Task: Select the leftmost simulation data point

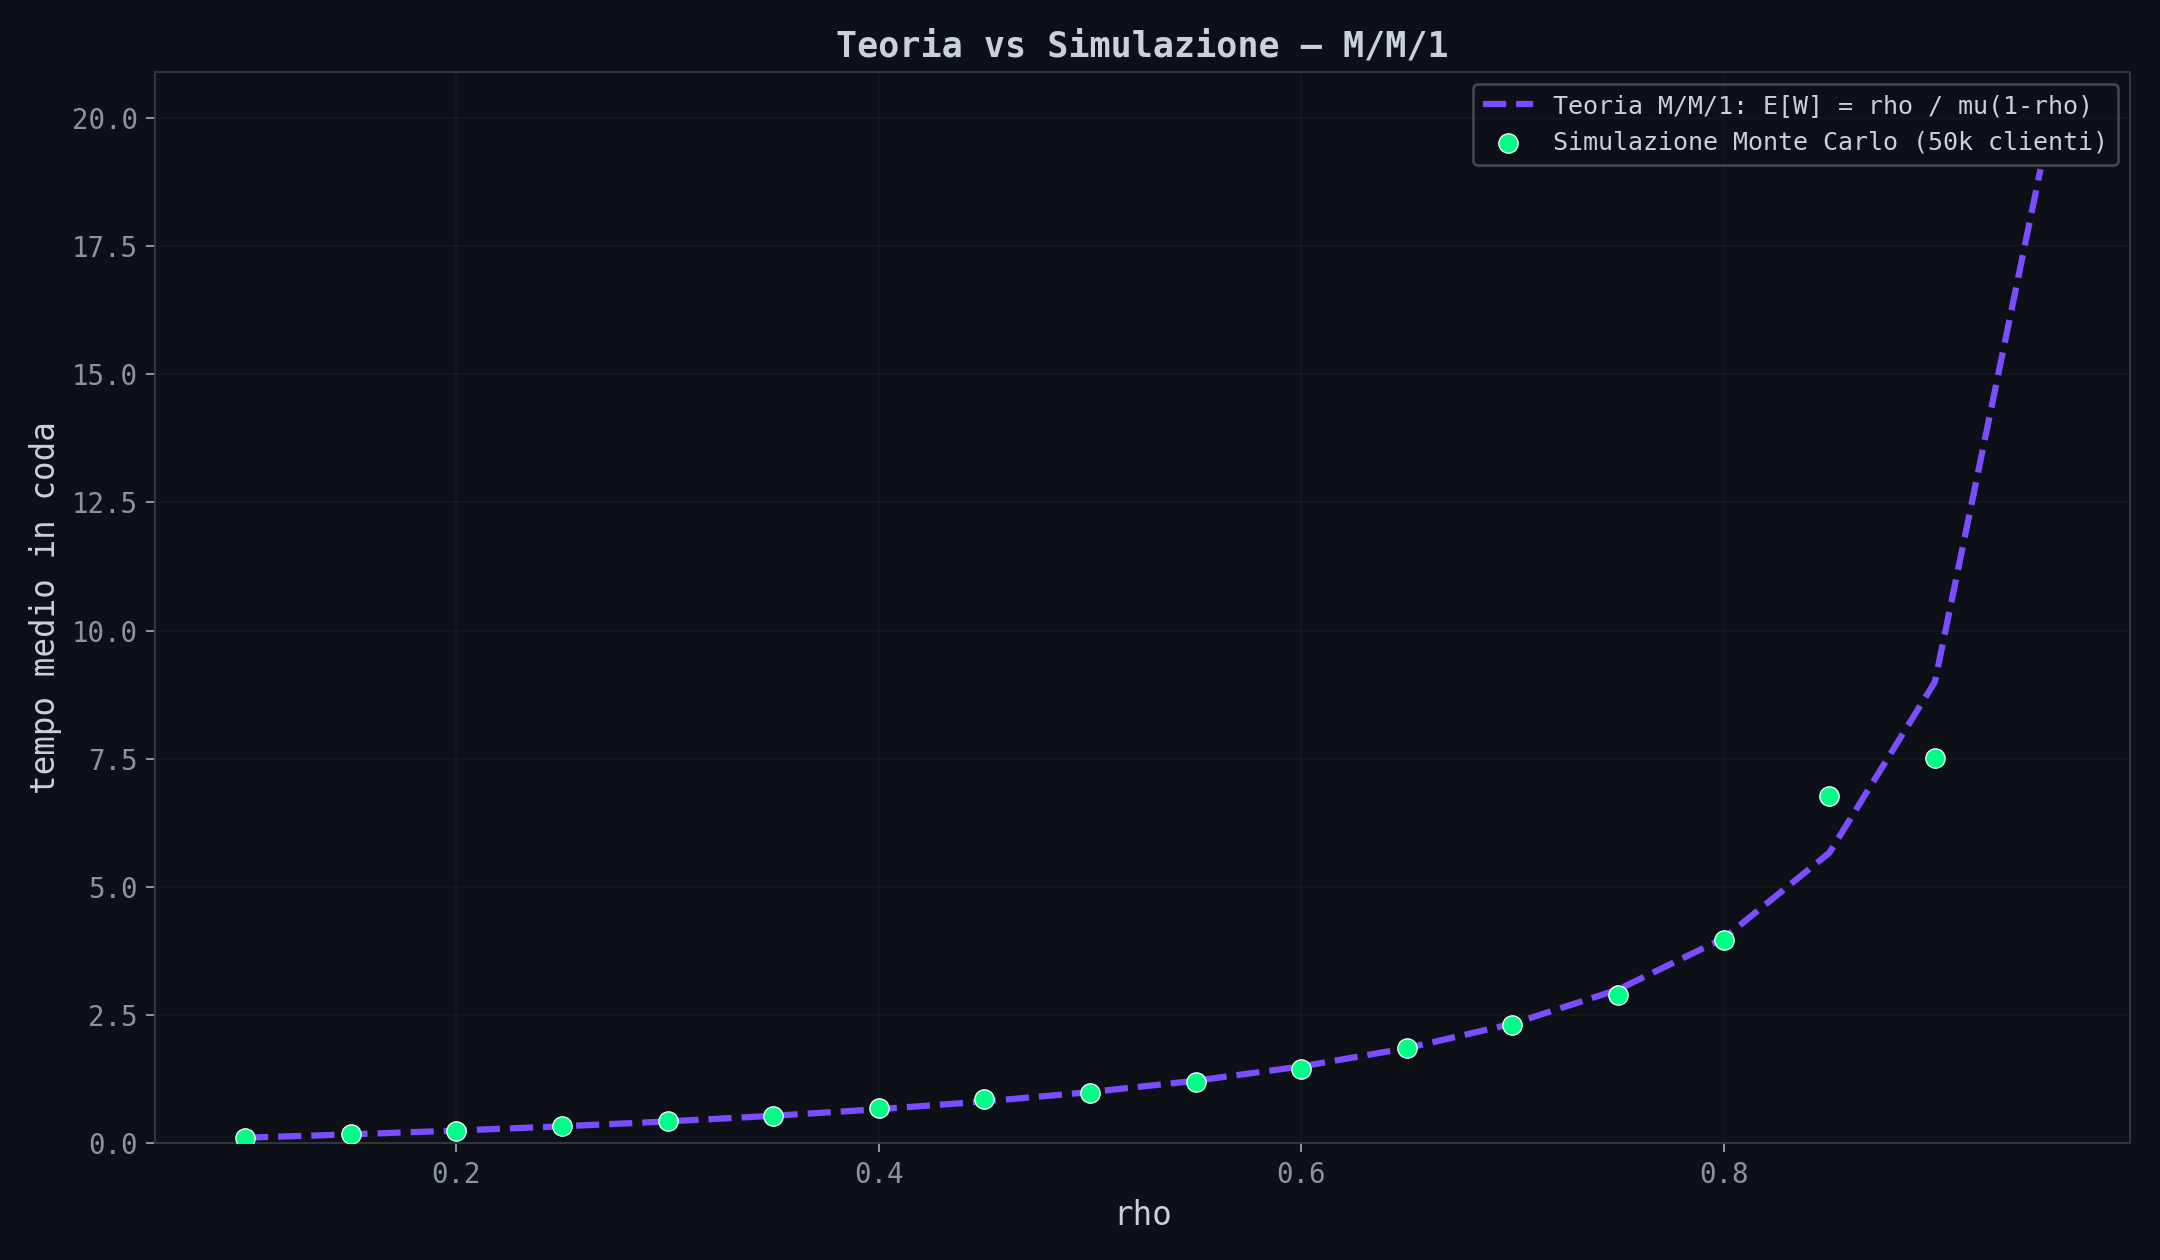Action: click(x=243, y=1137)
